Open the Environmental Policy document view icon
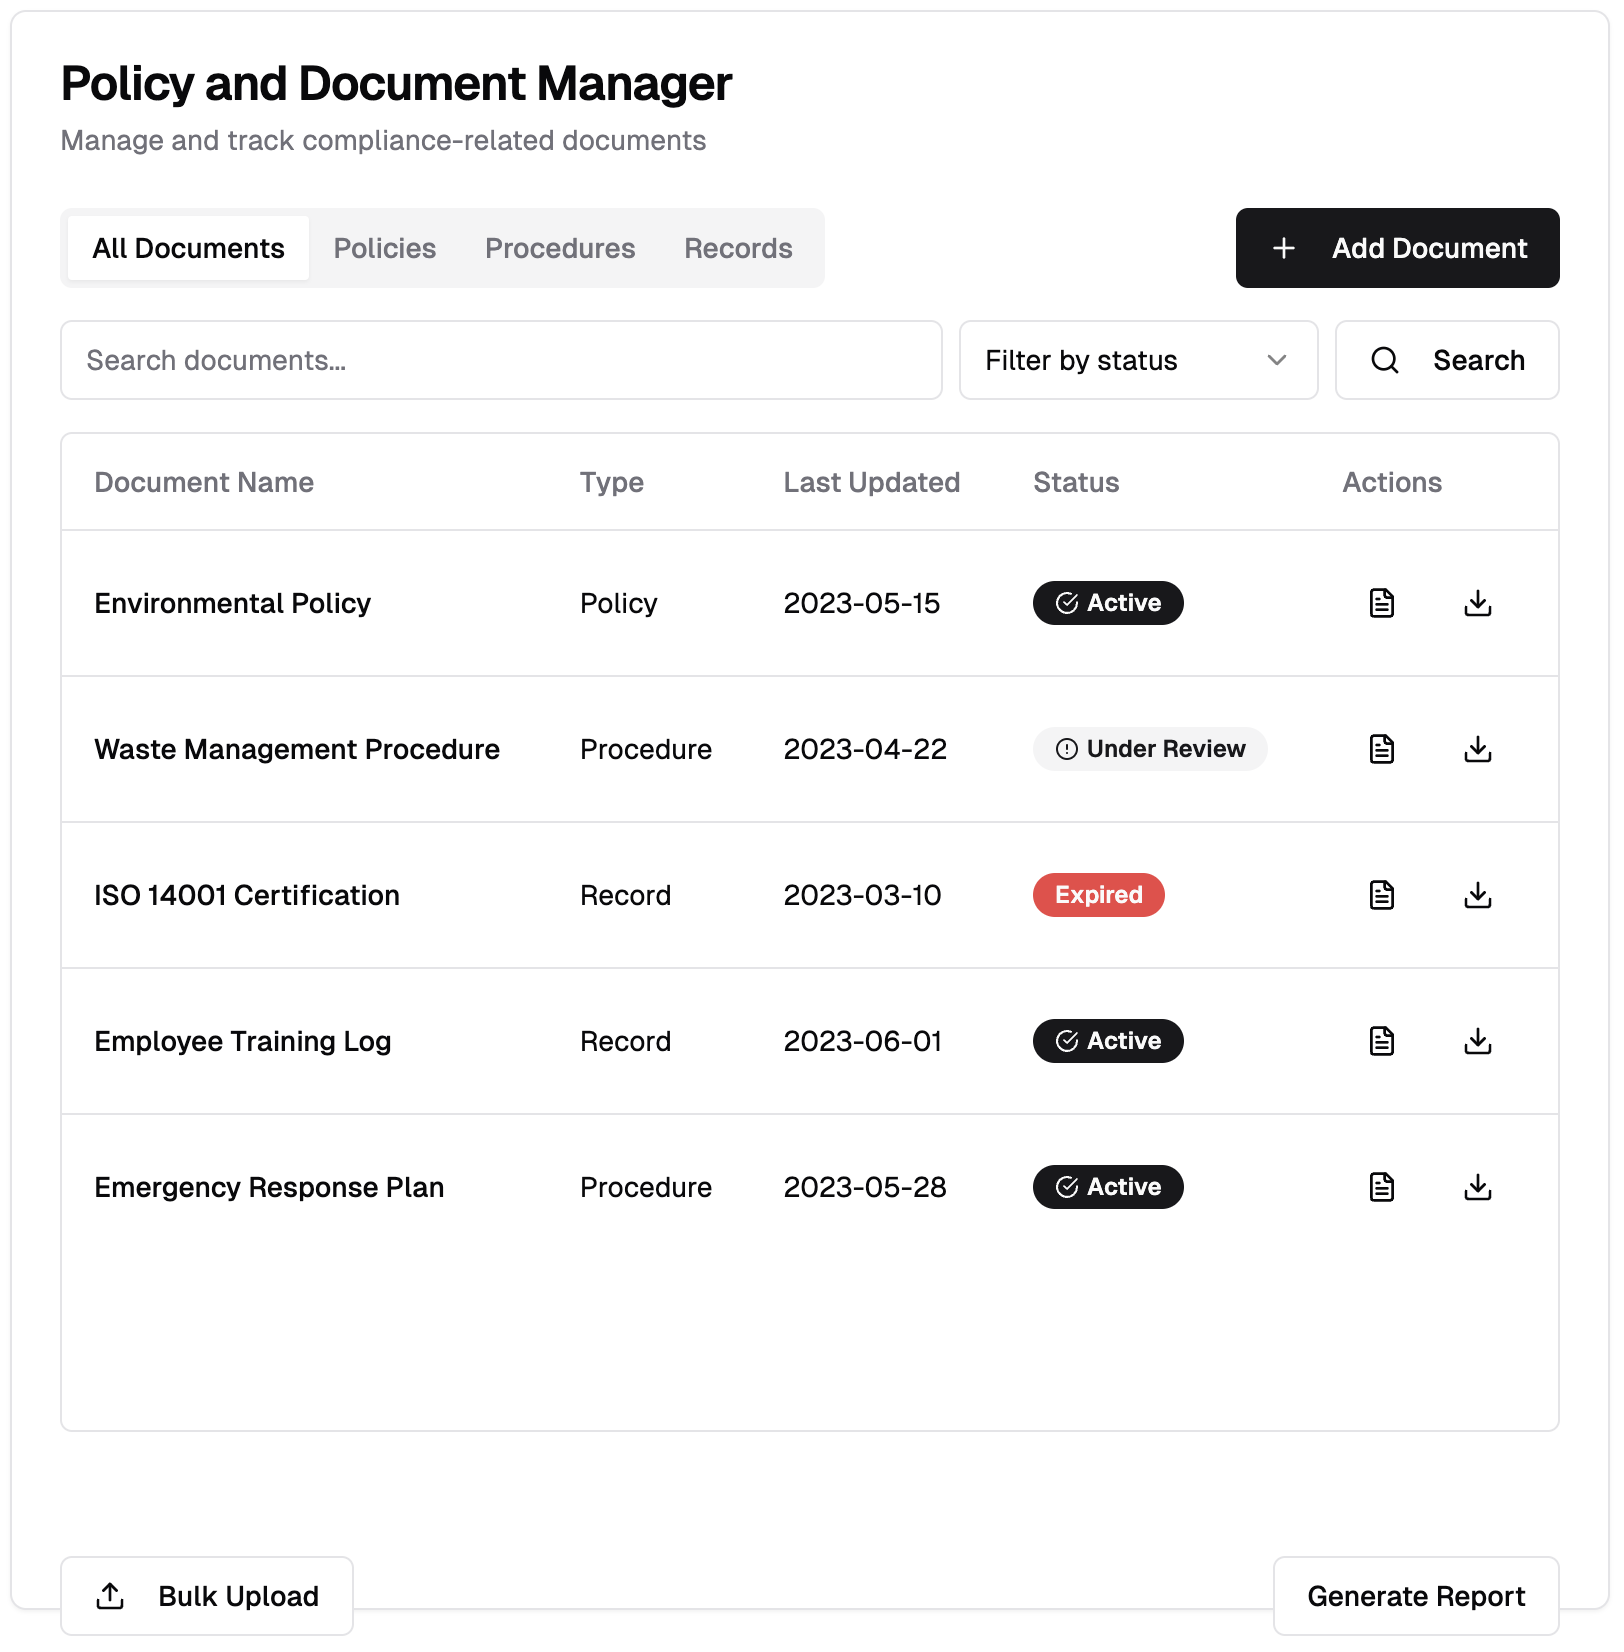 point(1381,603)
